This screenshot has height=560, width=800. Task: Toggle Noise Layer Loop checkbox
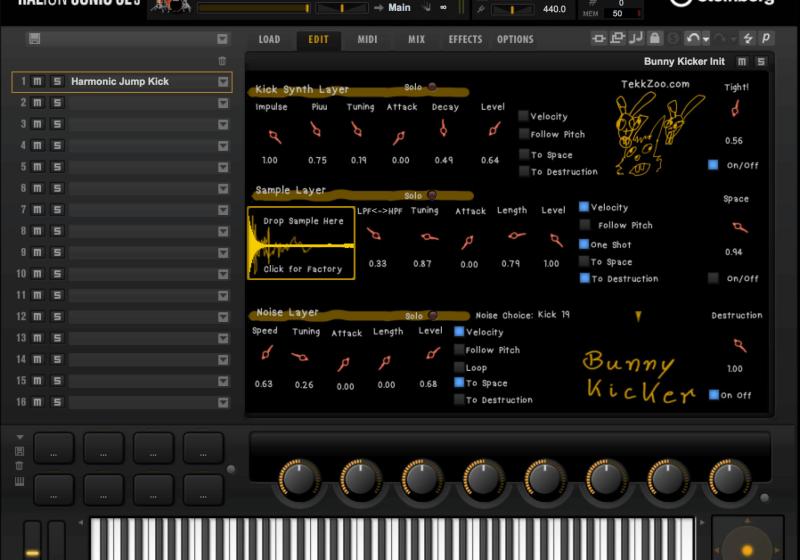(x=459, y=367)
